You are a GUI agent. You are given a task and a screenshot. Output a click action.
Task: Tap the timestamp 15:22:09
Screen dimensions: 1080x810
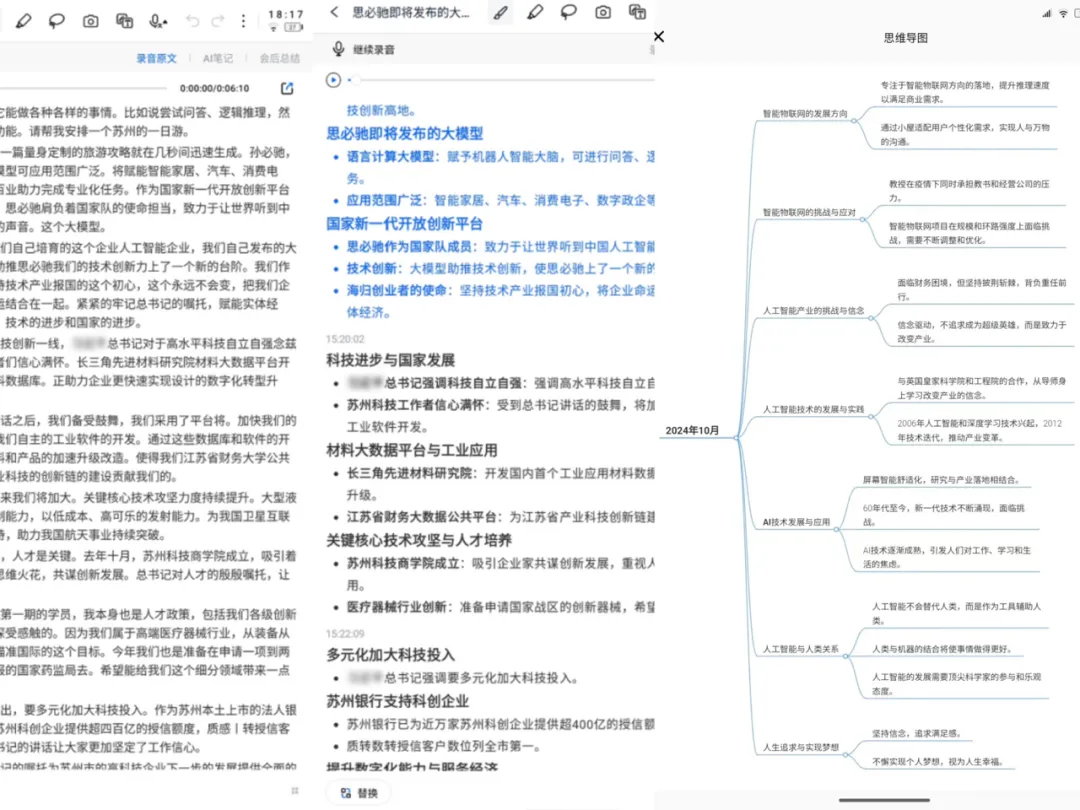pyautogui.click(x=345, y=634)
